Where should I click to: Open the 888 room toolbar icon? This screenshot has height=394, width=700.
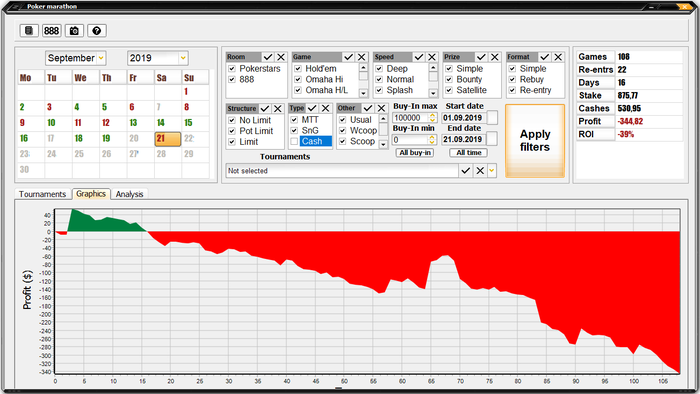51,31
